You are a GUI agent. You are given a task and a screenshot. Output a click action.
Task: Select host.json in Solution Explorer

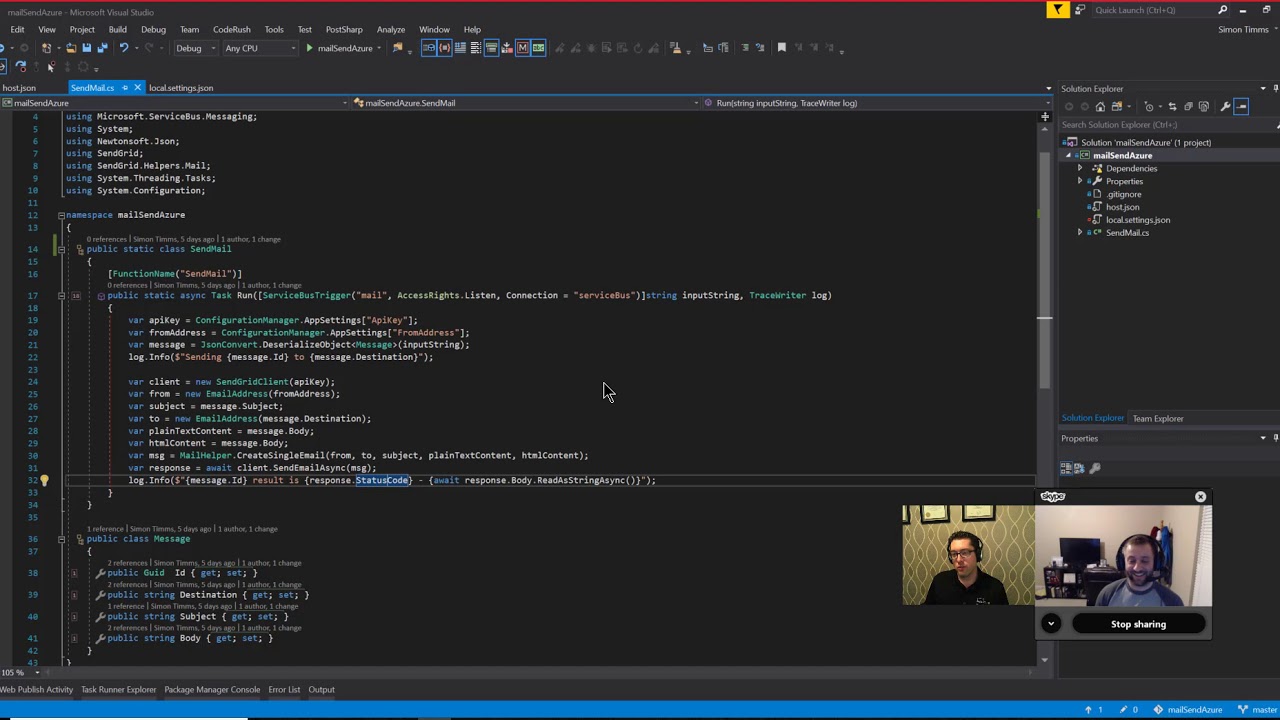tap(1122, 207)
